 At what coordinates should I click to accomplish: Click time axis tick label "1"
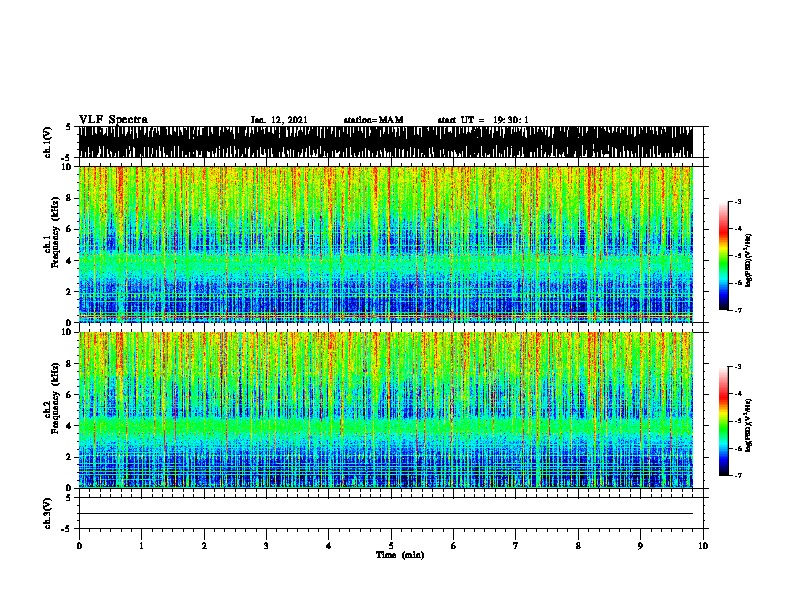[x=141, y=545]
